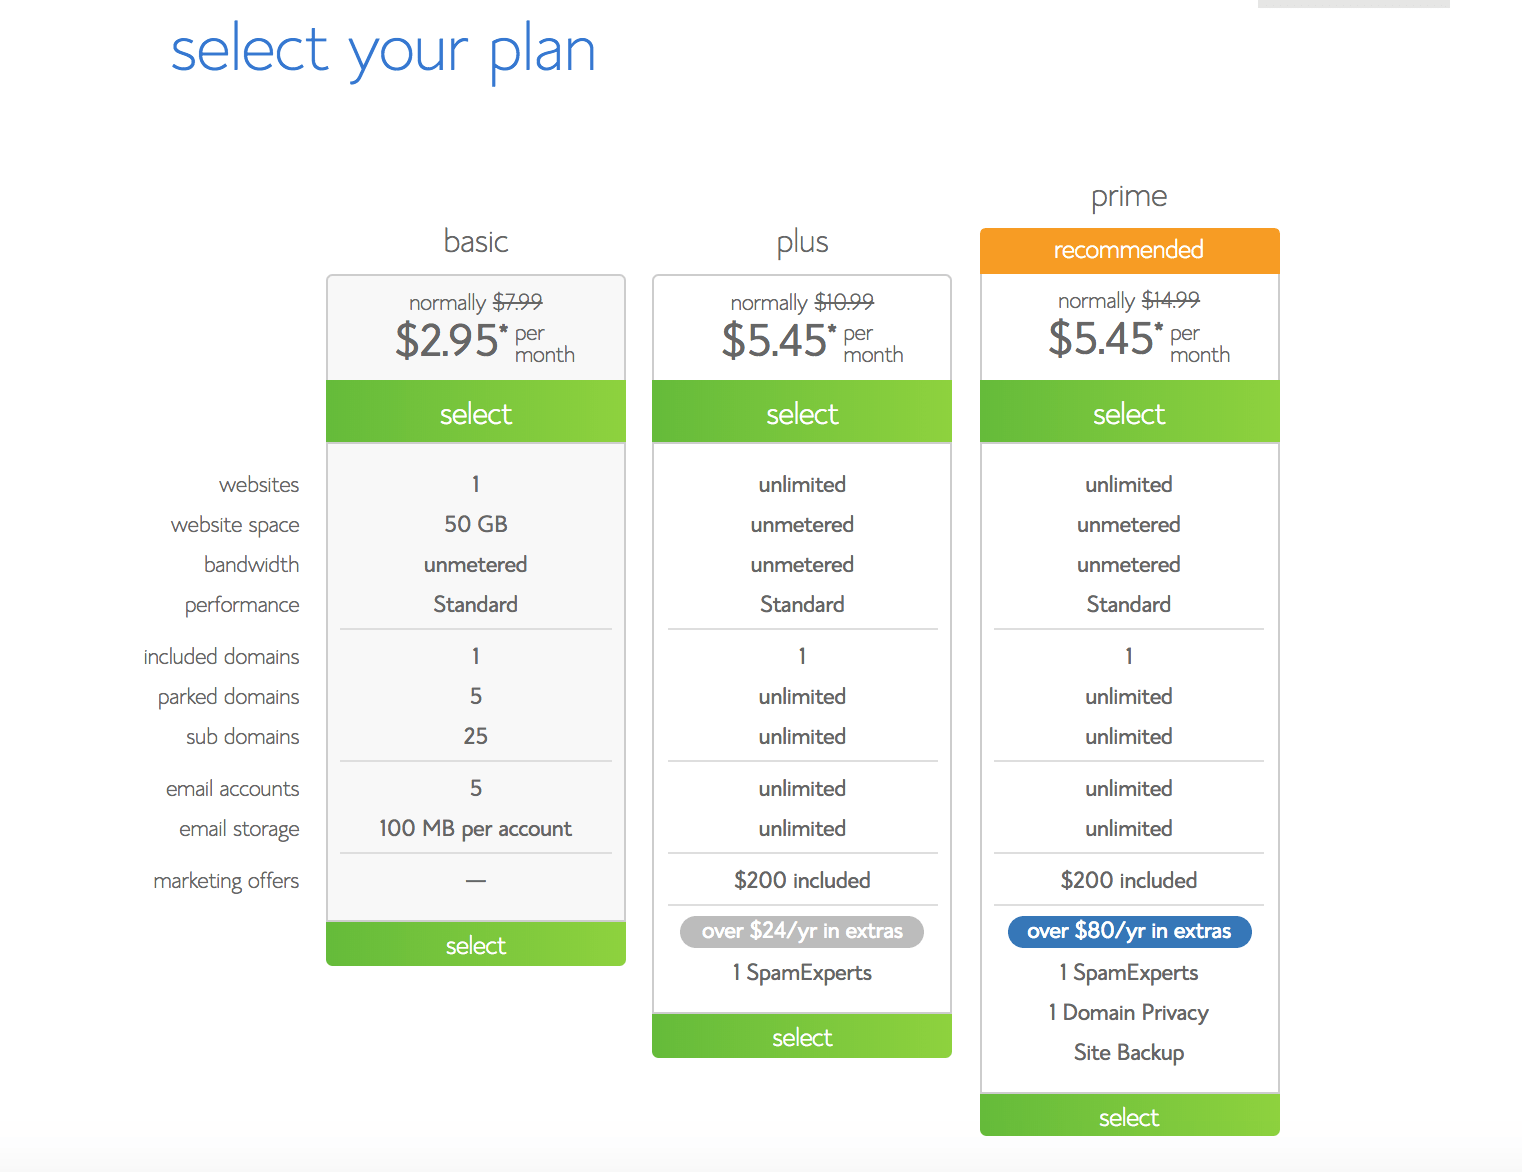Click the prime plan heading

1129,197
